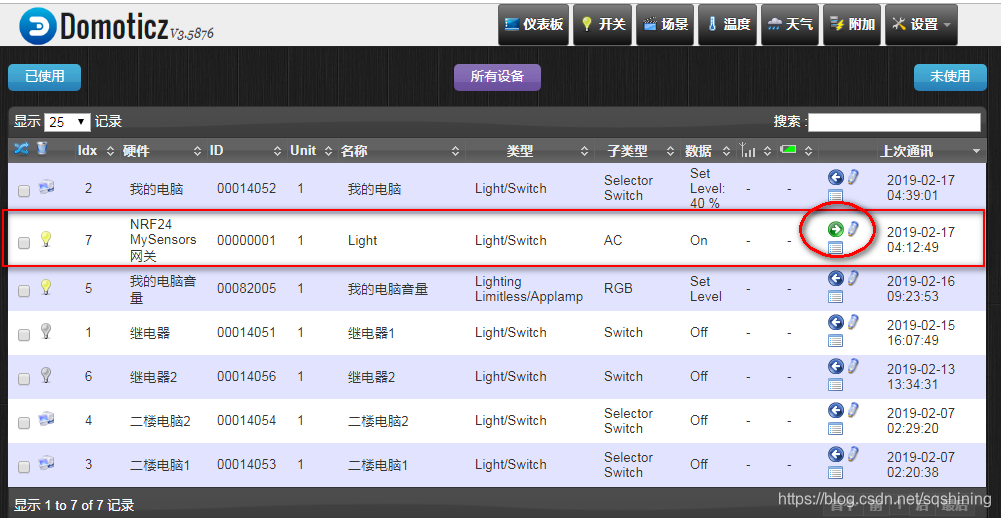This screenshot has width=1001, height=518.
Task: Click the trash delete icon in header
Action: tap(42, 149)
